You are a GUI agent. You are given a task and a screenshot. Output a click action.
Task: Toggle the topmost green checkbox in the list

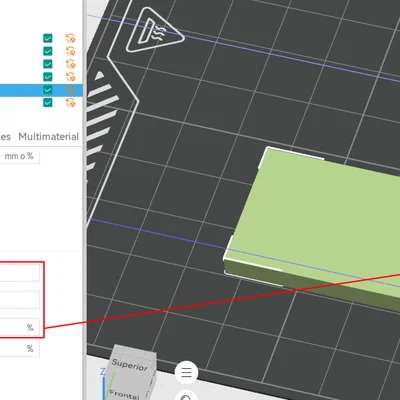point(48,38)
